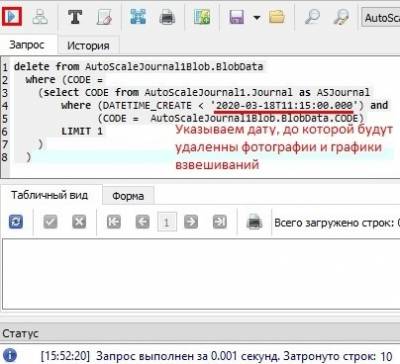This screenshot has width=400, height=364.
Task: Click the blue diagram layout icon
Action: pyautogui.click(x=138, y=16)
